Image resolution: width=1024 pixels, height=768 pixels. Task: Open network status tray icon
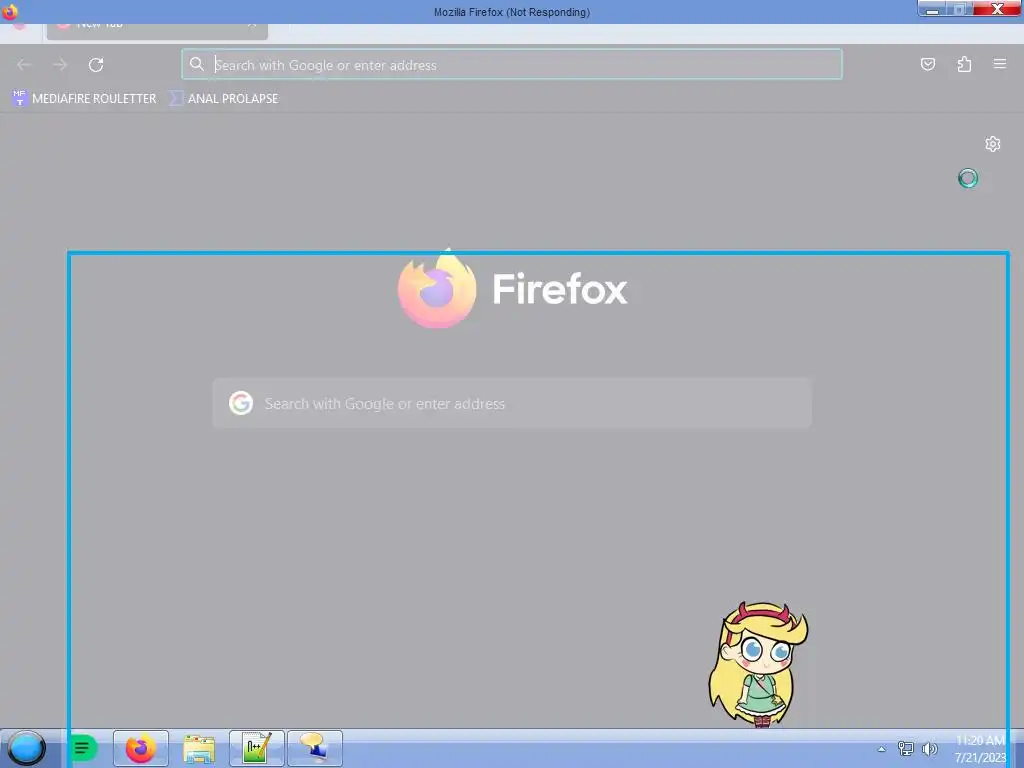pos(906,748)
